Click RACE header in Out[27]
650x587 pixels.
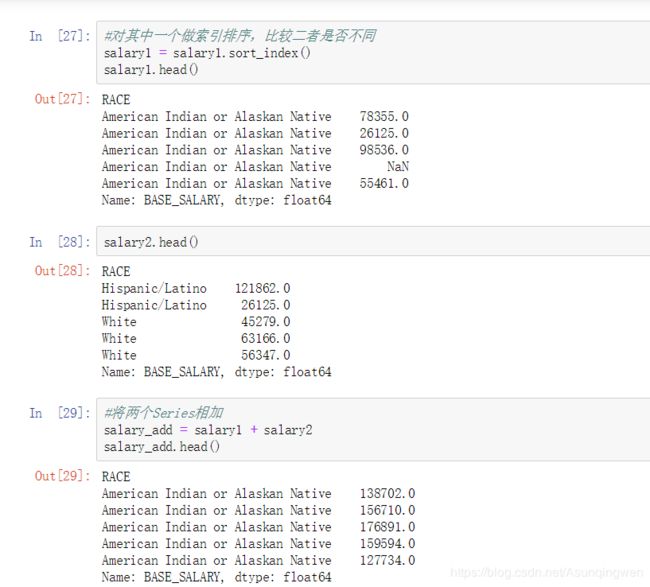pos(116,100)
